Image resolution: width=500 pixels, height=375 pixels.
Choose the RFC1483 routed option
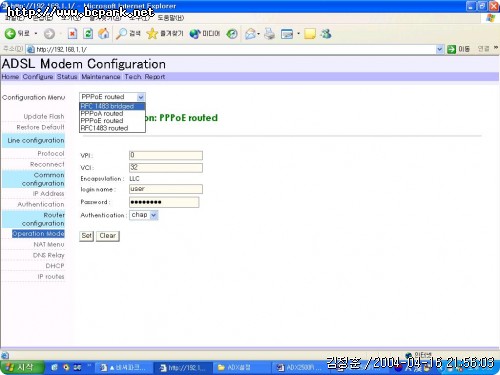pos(112,128)
